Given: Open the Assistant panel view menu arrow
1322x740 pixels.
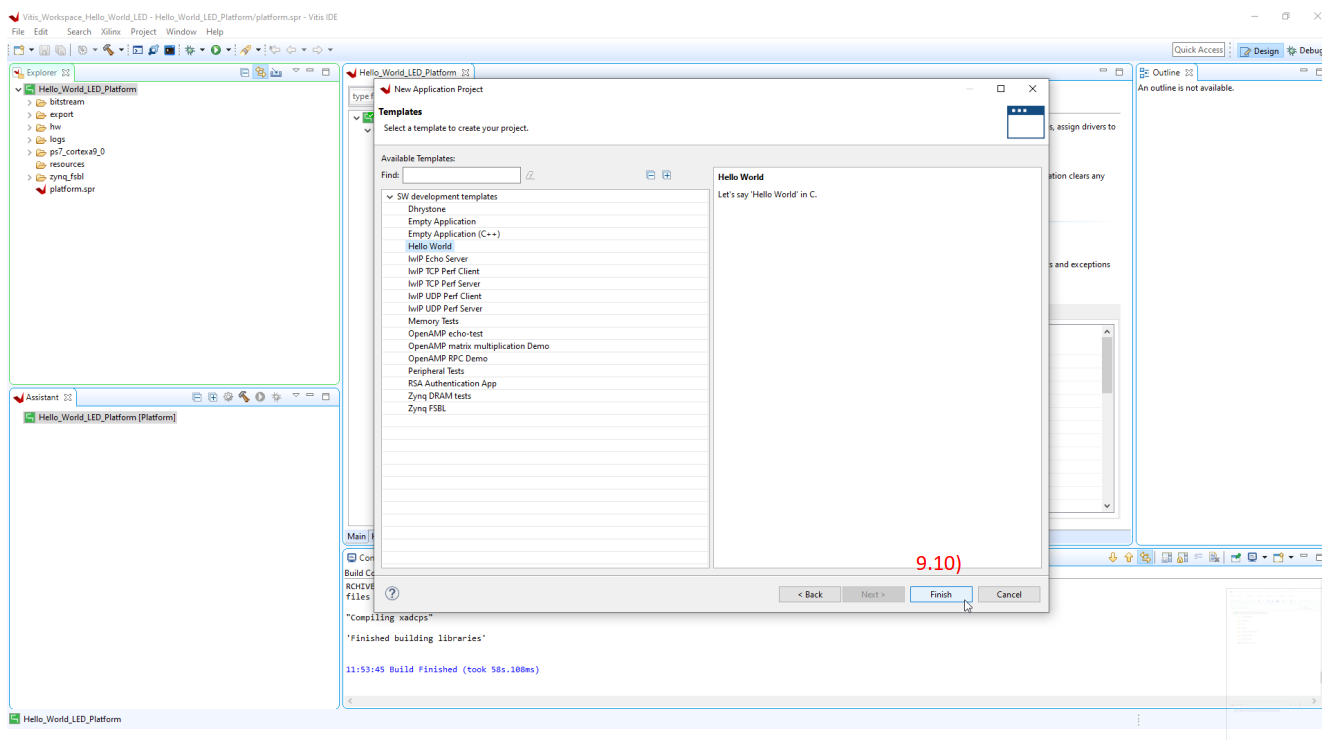Looking at the screenshot, I should click(x=296, y=396).
